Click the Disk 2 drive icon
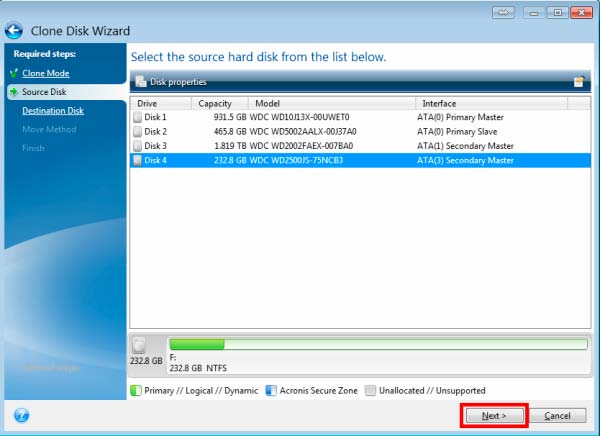600x436 pixels. pos(137,132)
